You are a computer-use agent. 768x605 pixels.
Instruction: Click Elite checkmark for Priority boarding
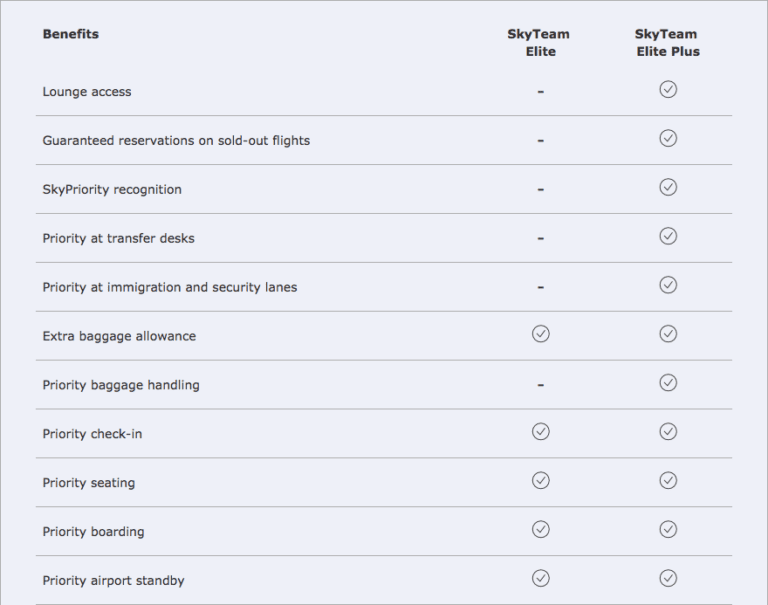pyautogui.click(x=541, y=530)
